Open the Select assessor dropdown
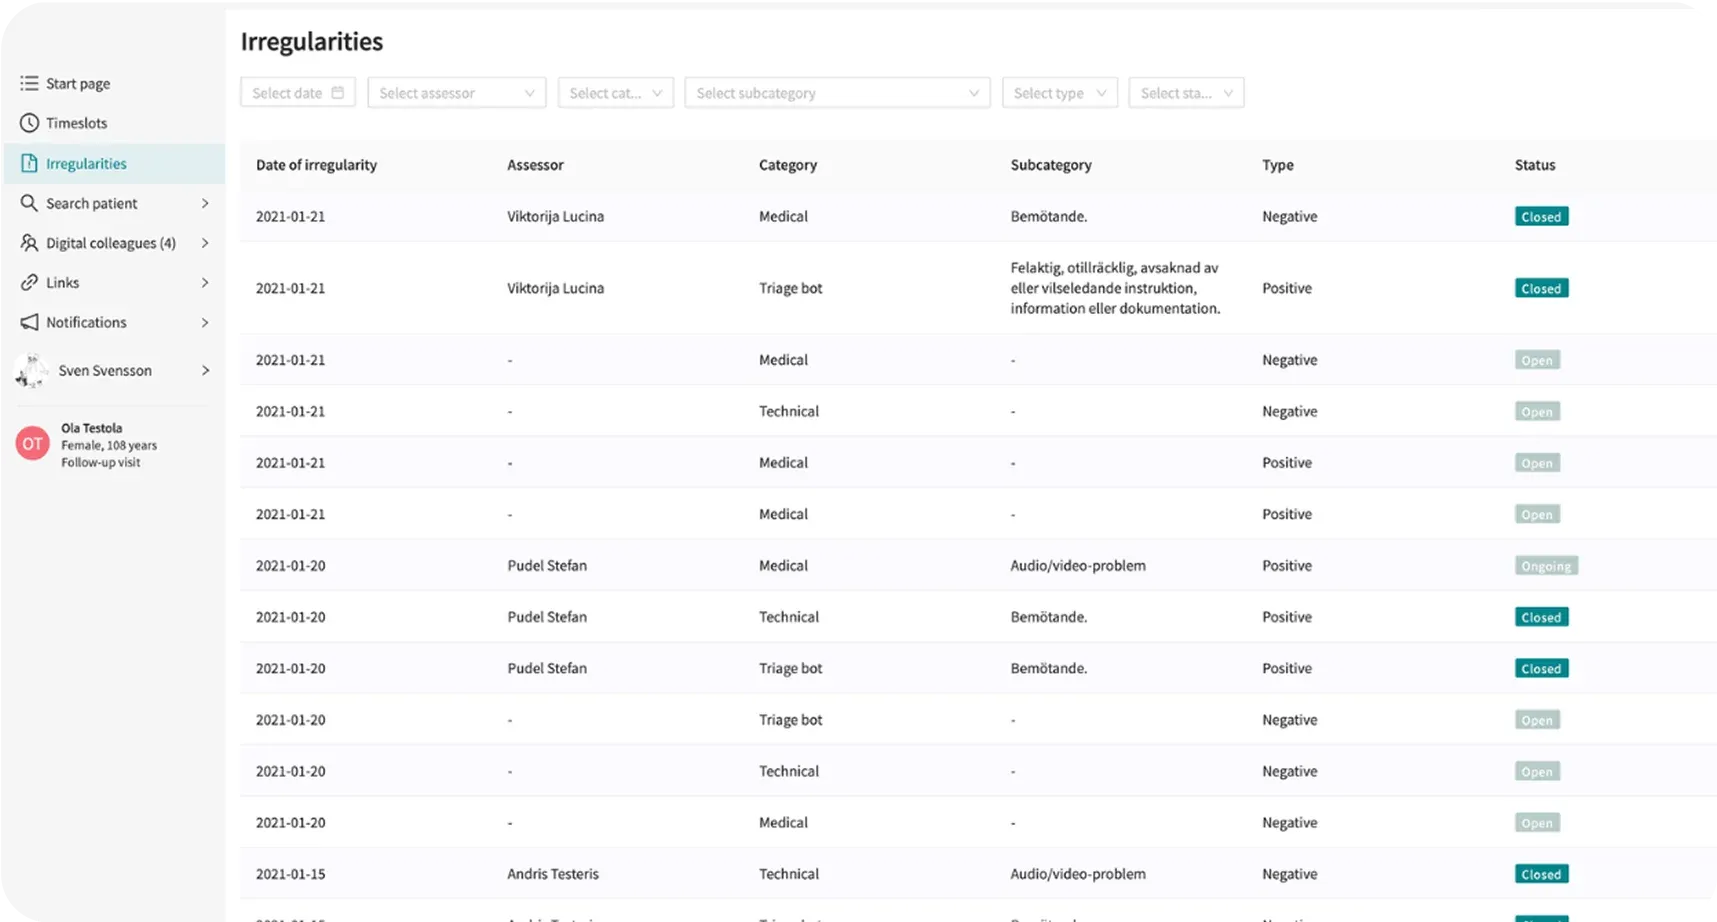 coord(456,93)
